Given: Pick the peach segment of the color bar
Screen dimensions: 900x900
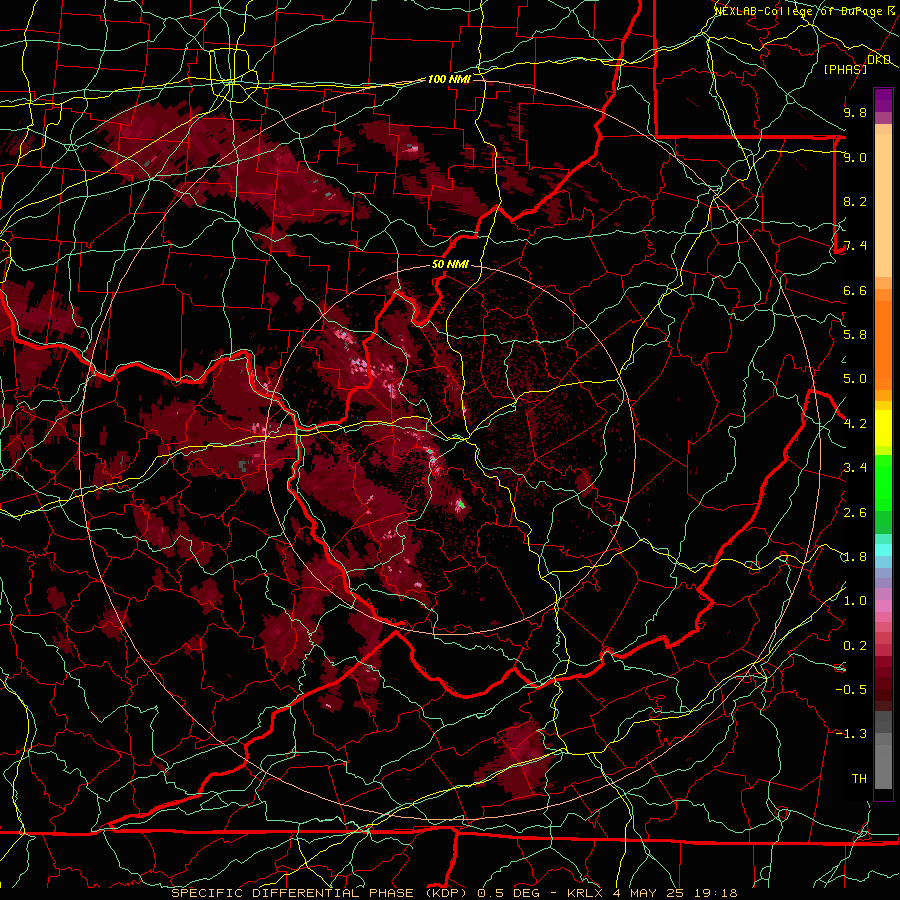Looking at the screenshot, I should 883,207.
